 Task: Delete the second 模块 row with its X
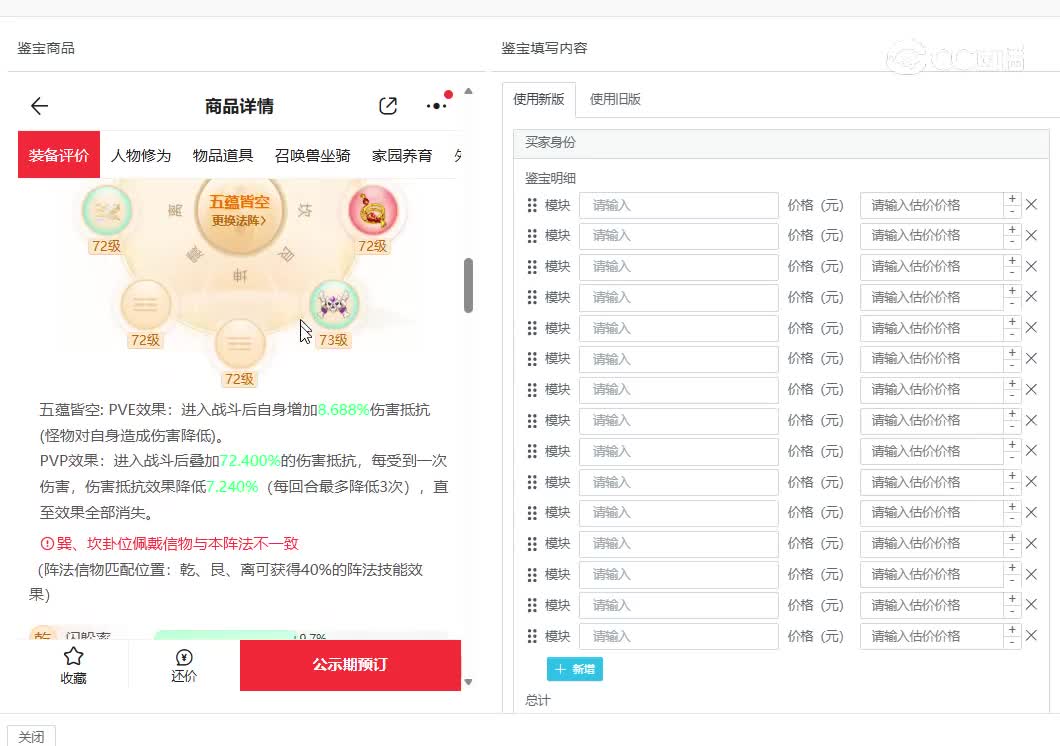pos(1031,236)
